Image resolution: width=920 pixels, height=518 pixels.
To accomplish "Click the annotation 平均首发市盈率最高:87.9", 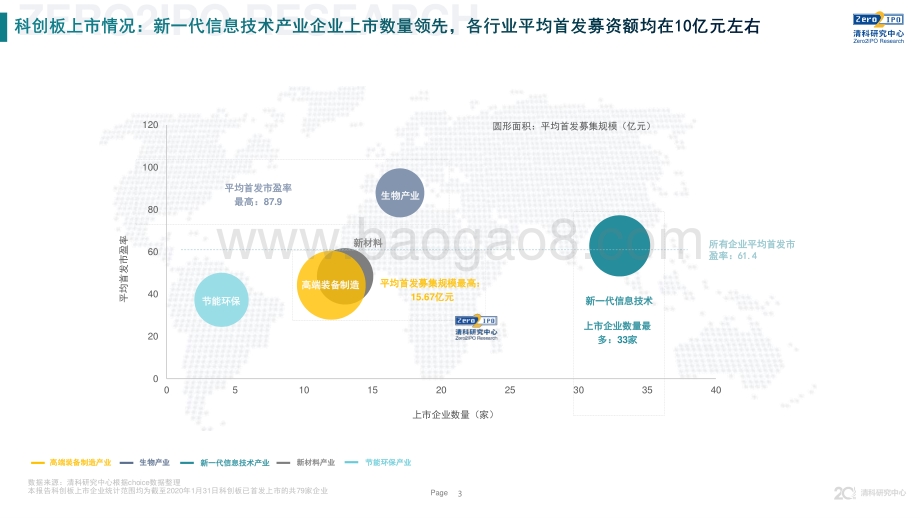I will pos(258,195).
